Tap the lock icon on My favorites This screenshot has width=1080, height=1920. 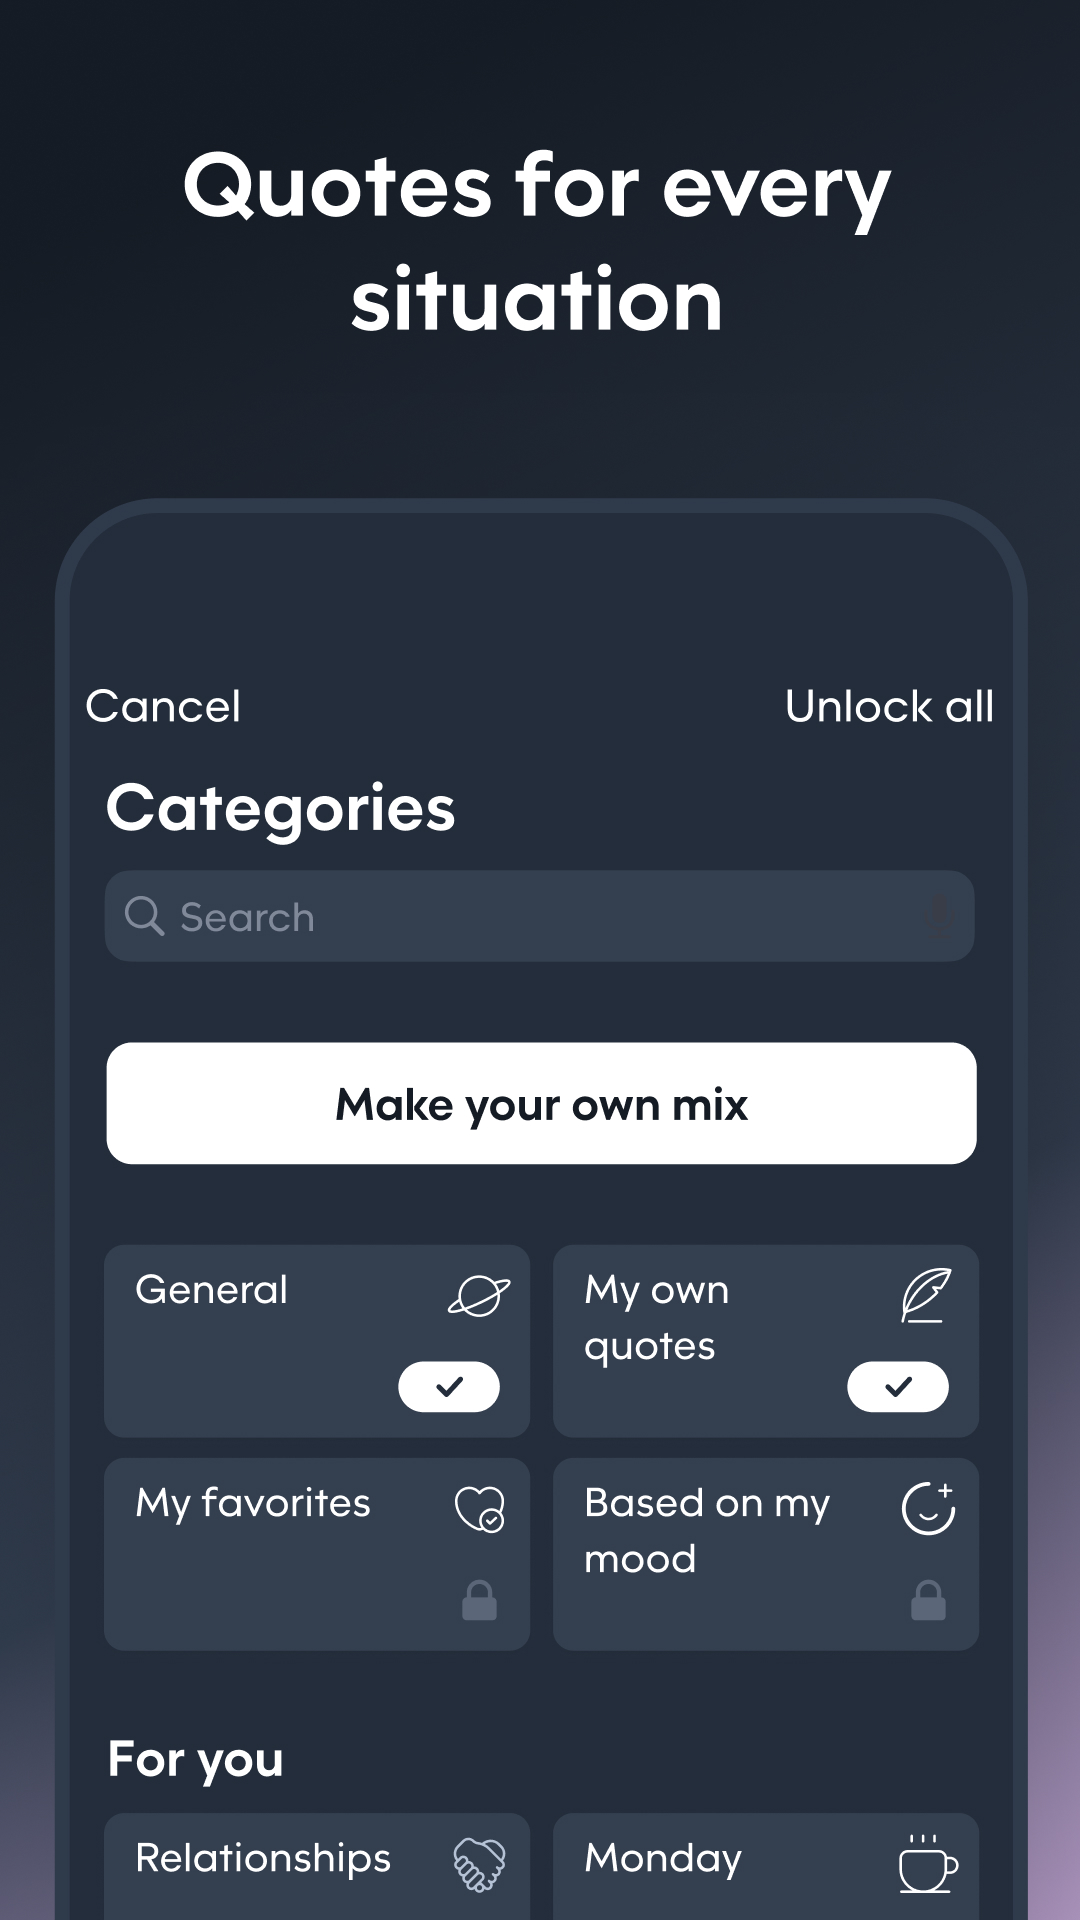tap(480, 1601)
